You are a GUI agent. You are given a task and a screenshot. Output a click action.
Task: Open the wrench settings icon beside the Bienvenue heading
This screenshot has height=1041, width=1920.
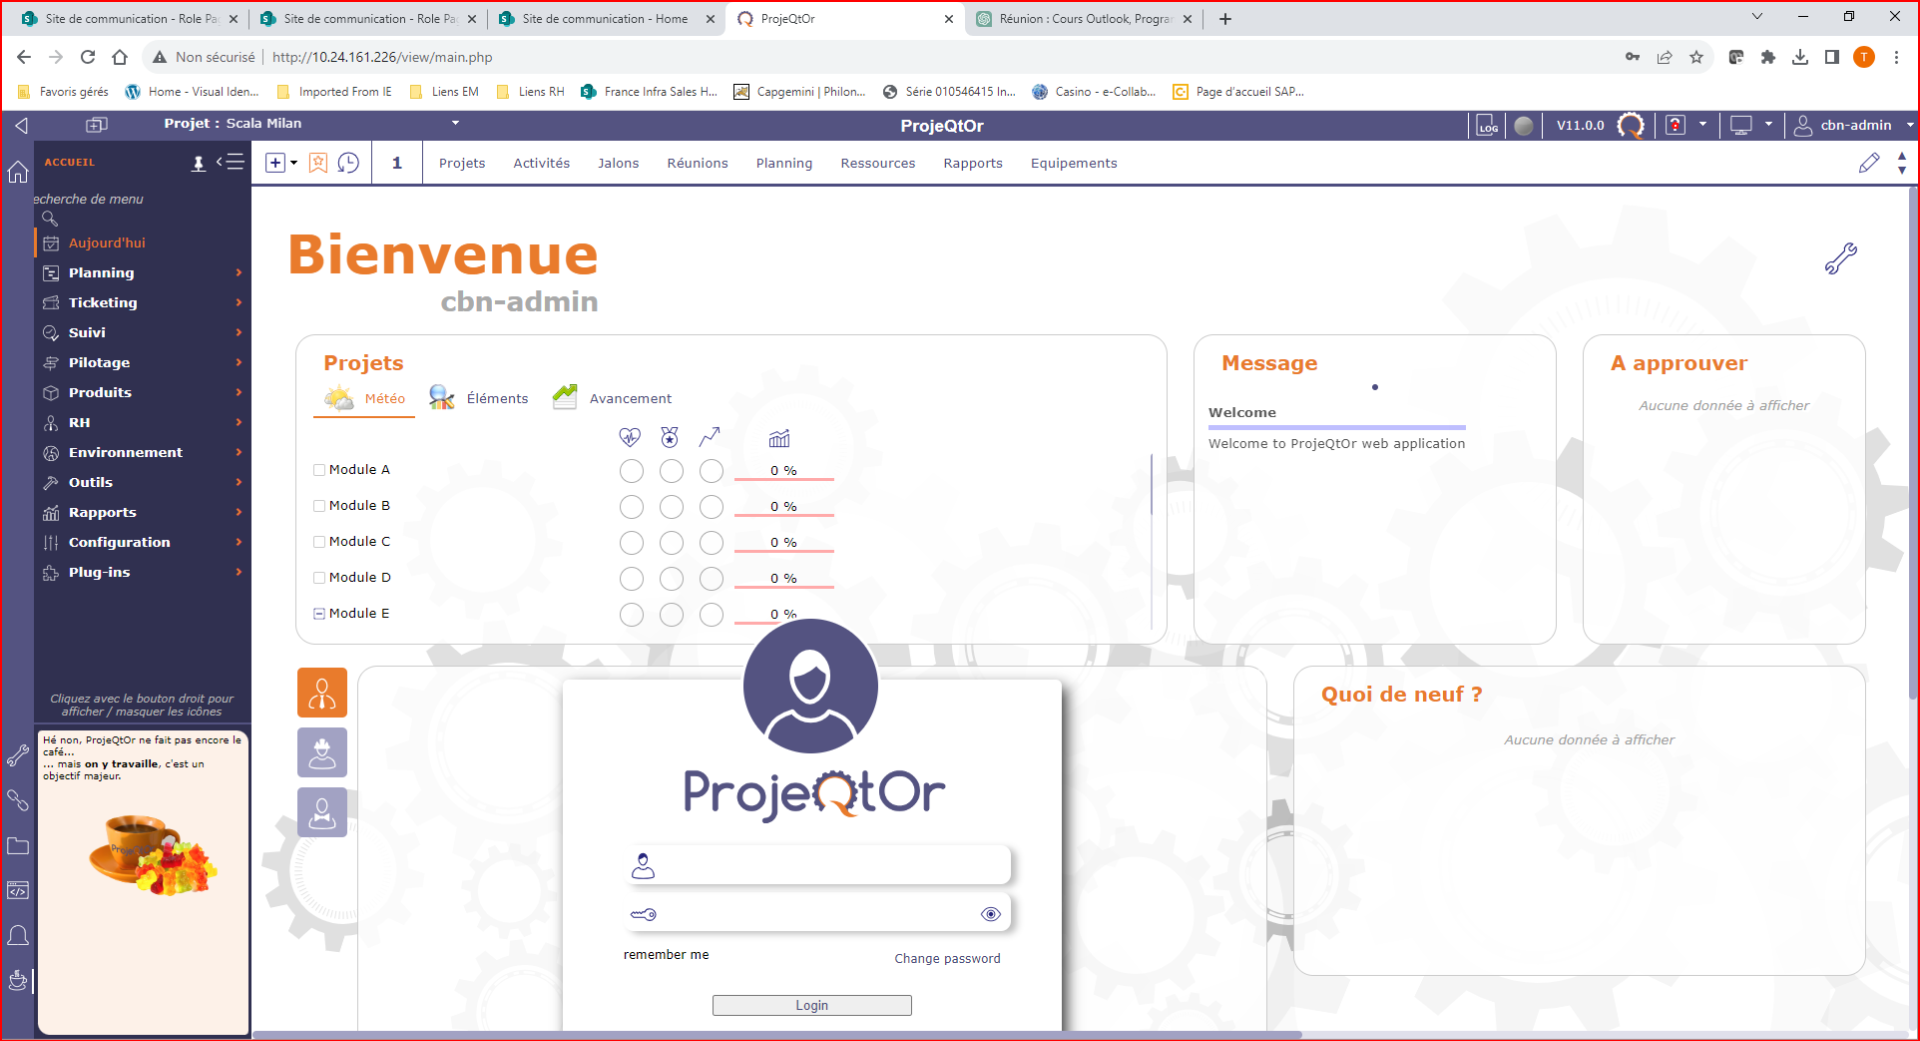tap(1841, 258)
